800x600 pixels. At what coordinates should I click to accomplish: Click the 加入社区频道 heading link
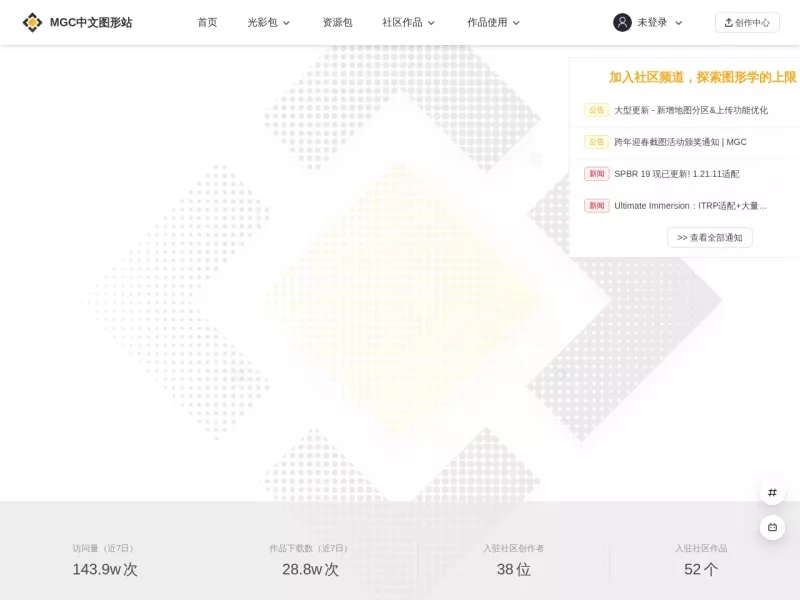tap(703, 77)
